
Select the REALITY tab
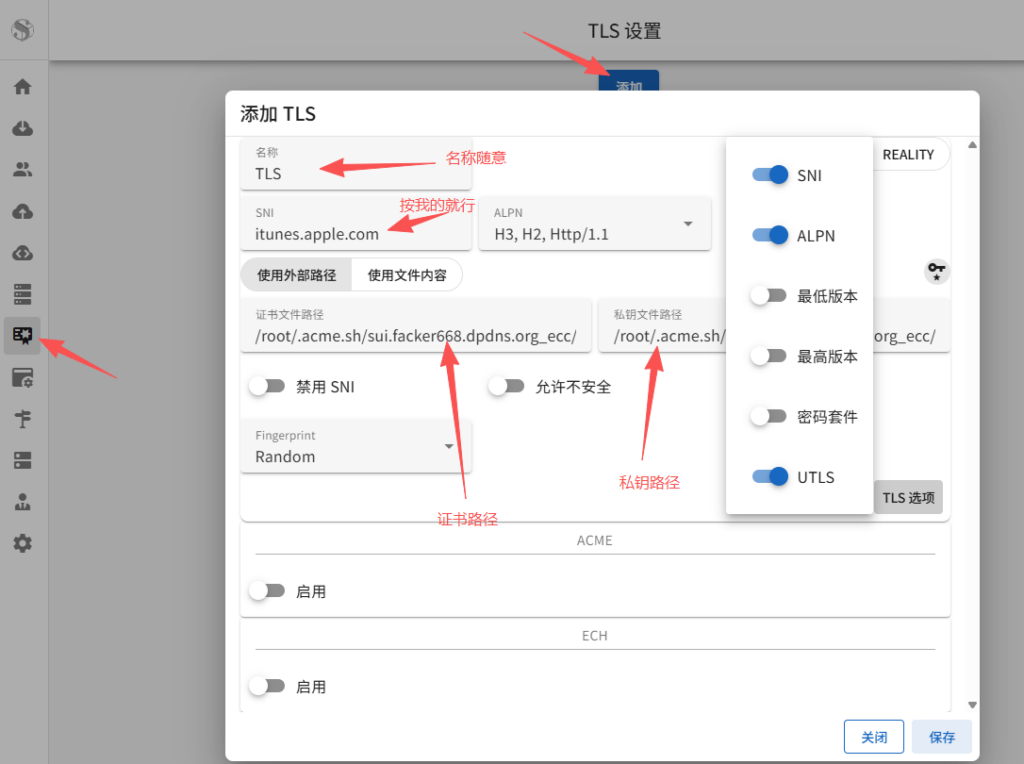pos(907,154)
